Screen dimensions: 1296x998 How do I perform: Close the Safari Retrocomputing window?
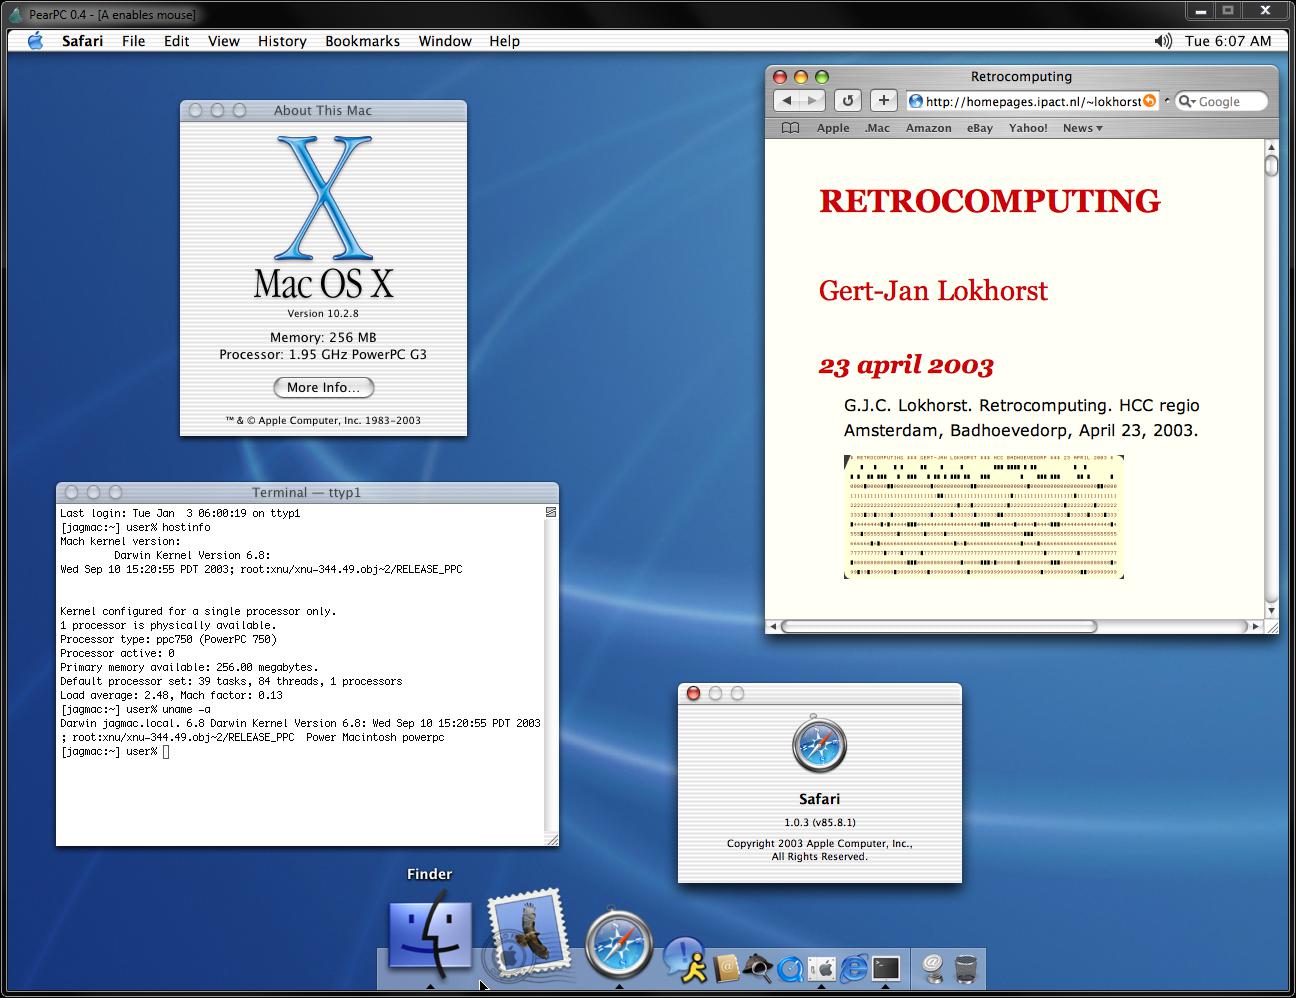click(778, 77)
